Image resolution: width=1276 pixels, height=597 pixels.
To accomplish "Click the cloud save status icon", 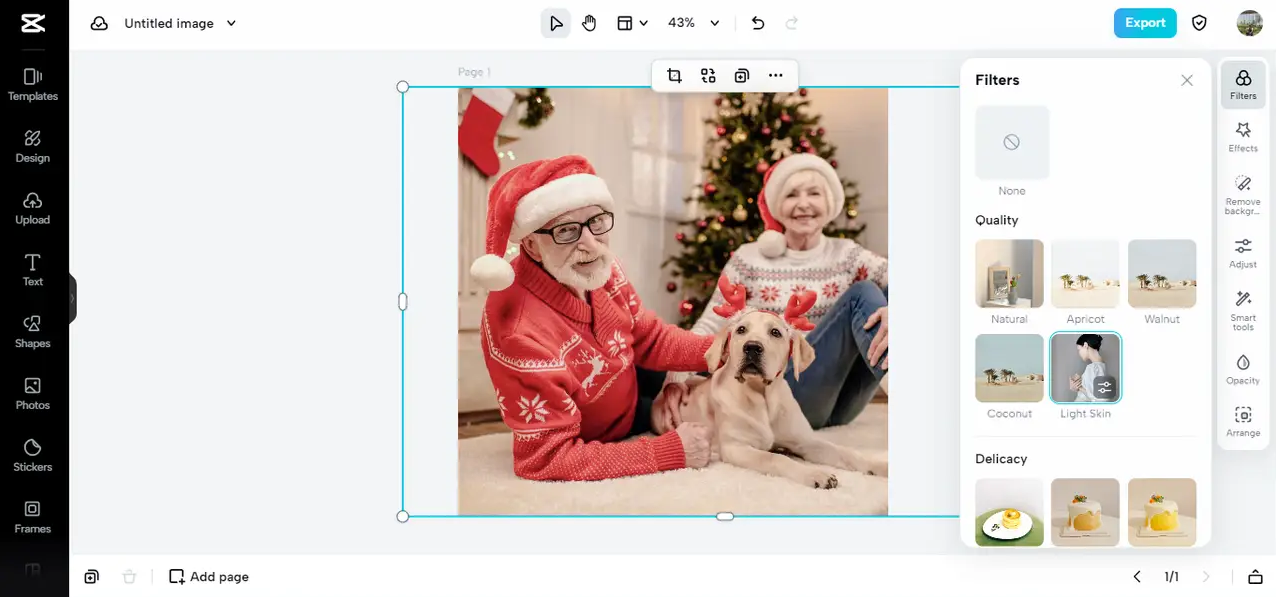I will click(x=99, y=23).
